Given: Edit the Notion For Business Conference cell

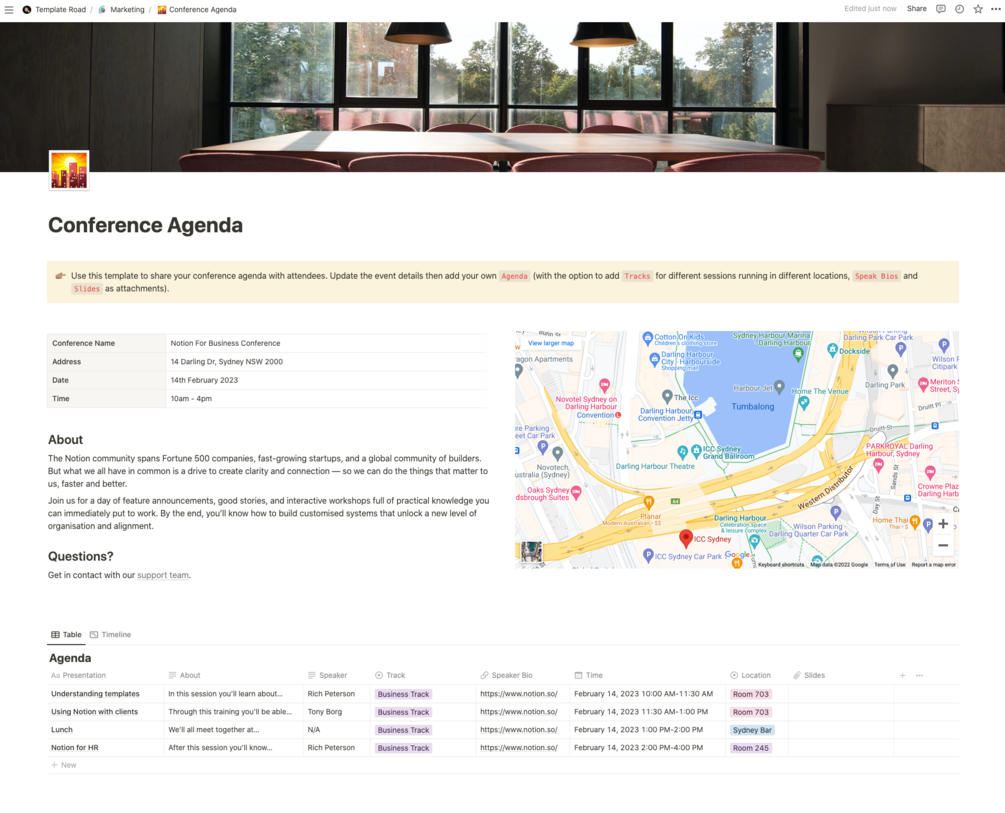Looking at the screenshot, I should (326, 343).
